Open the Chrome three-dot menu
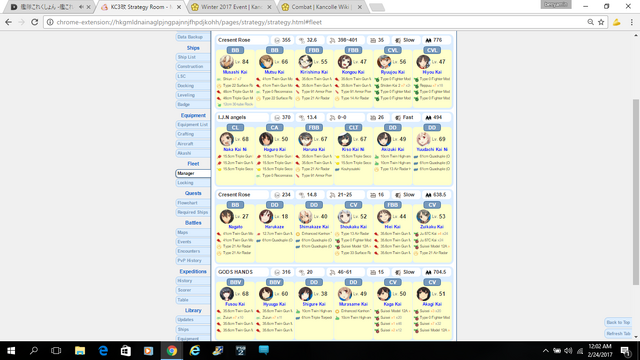Screen dimensions: 640x360 631,22
